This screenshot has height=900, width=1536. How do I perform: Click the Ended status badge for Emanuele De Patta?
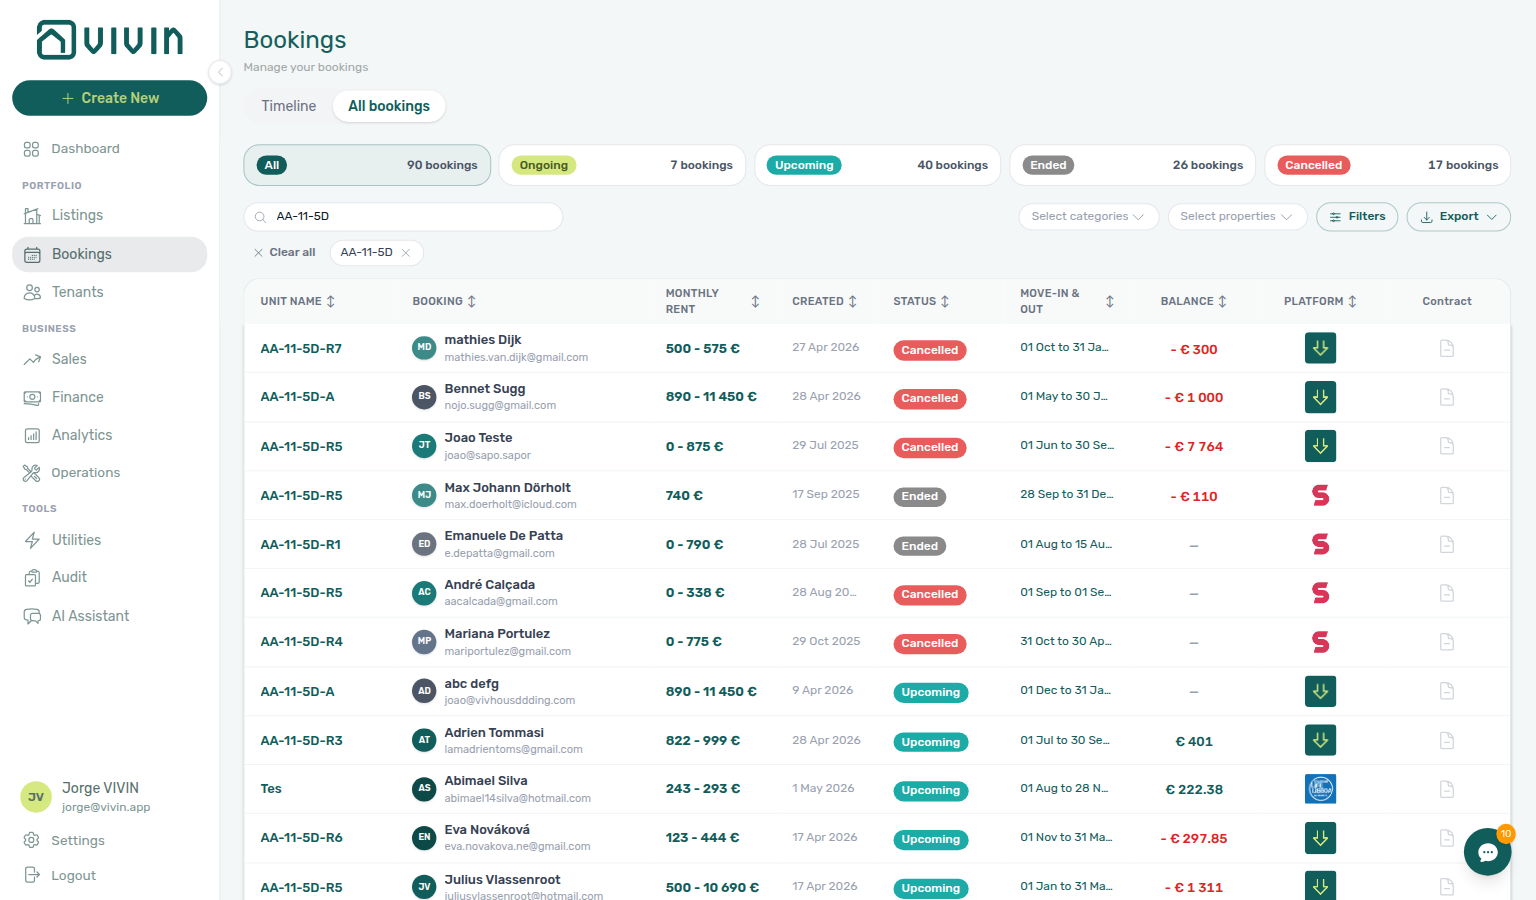tap(919, 546)
